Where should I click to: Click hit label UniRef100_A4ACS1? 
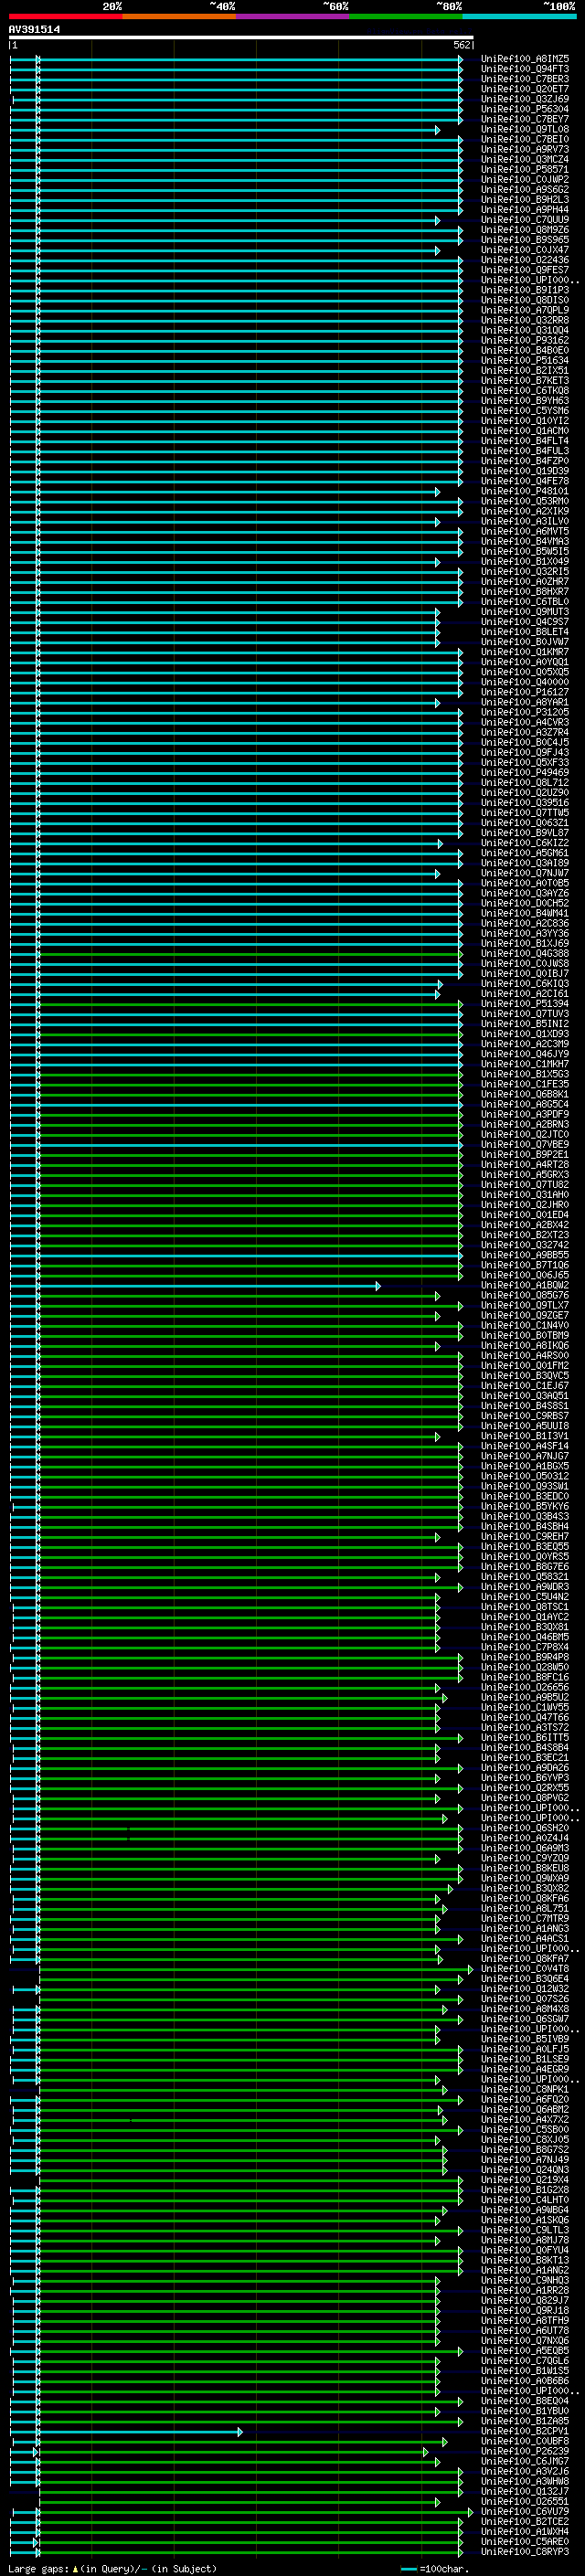click(525, 1938)
